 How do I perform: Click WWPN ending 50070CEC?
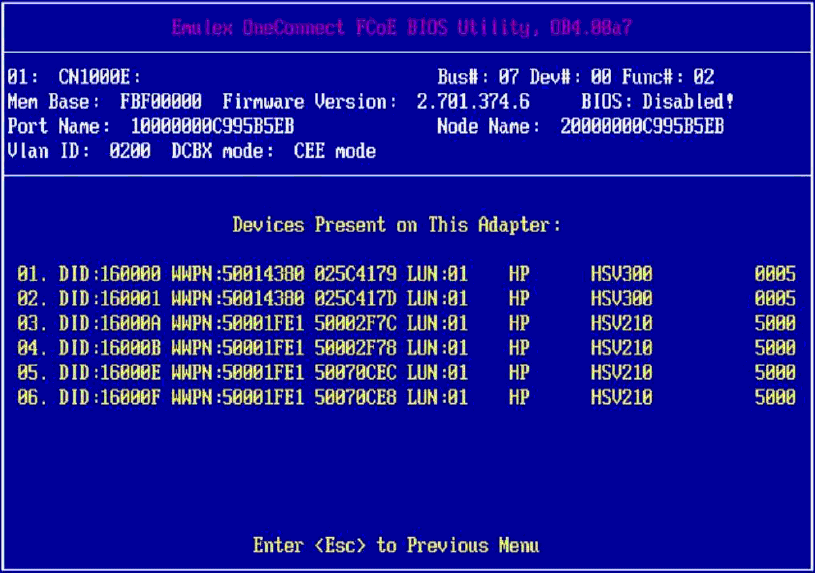click(x=356, y=373)
